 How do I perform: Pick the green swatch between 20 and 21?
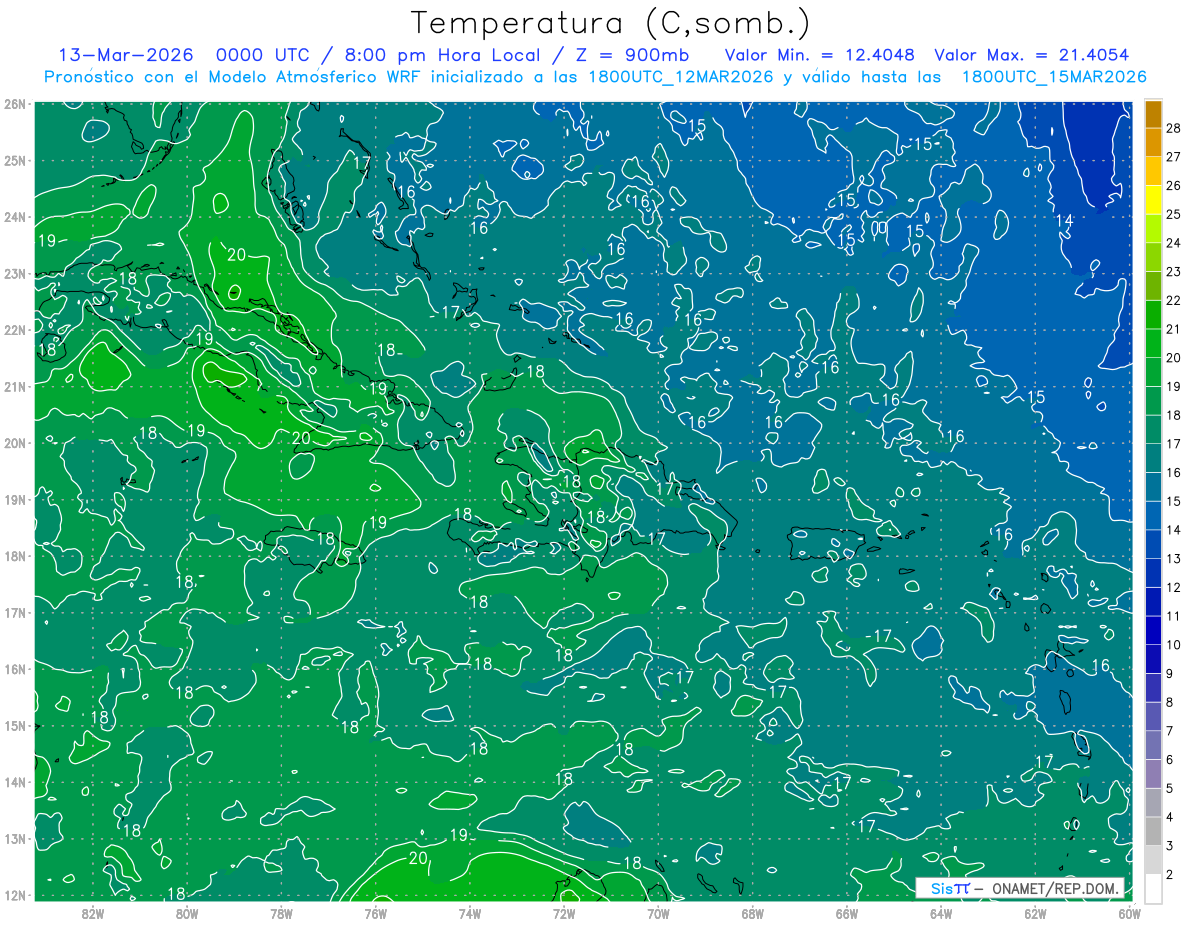(1153, 343)
